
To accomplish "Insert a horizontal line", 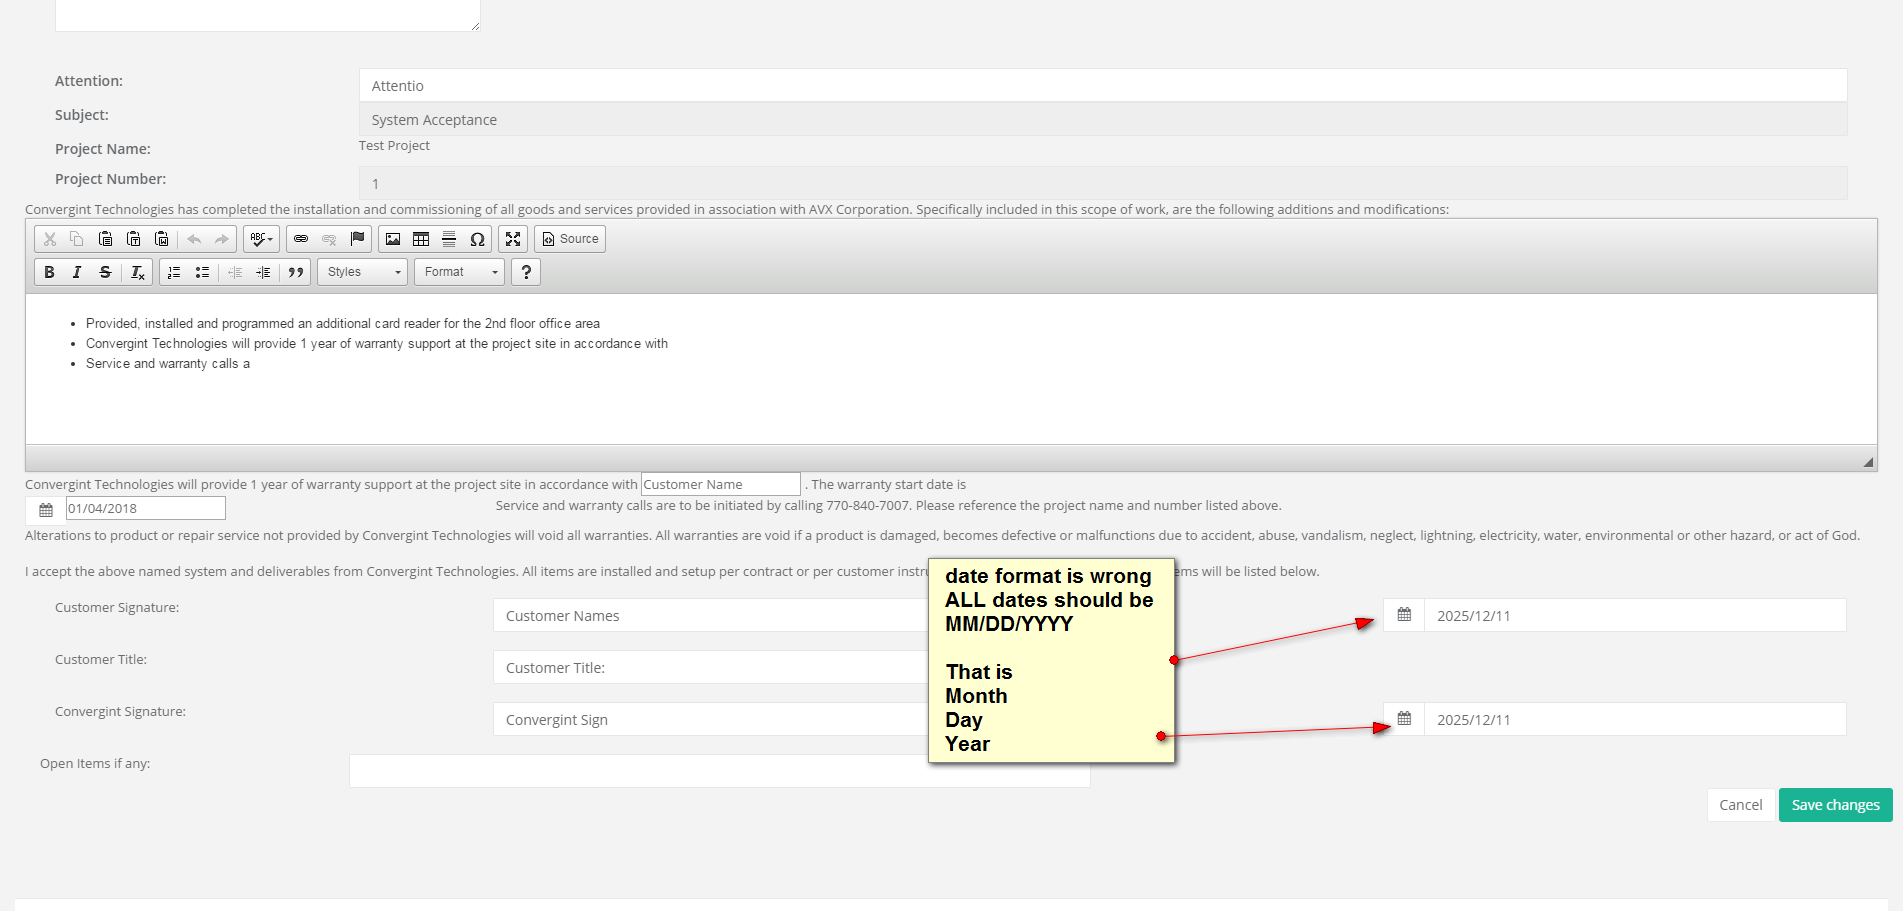I will click(449, 239).
